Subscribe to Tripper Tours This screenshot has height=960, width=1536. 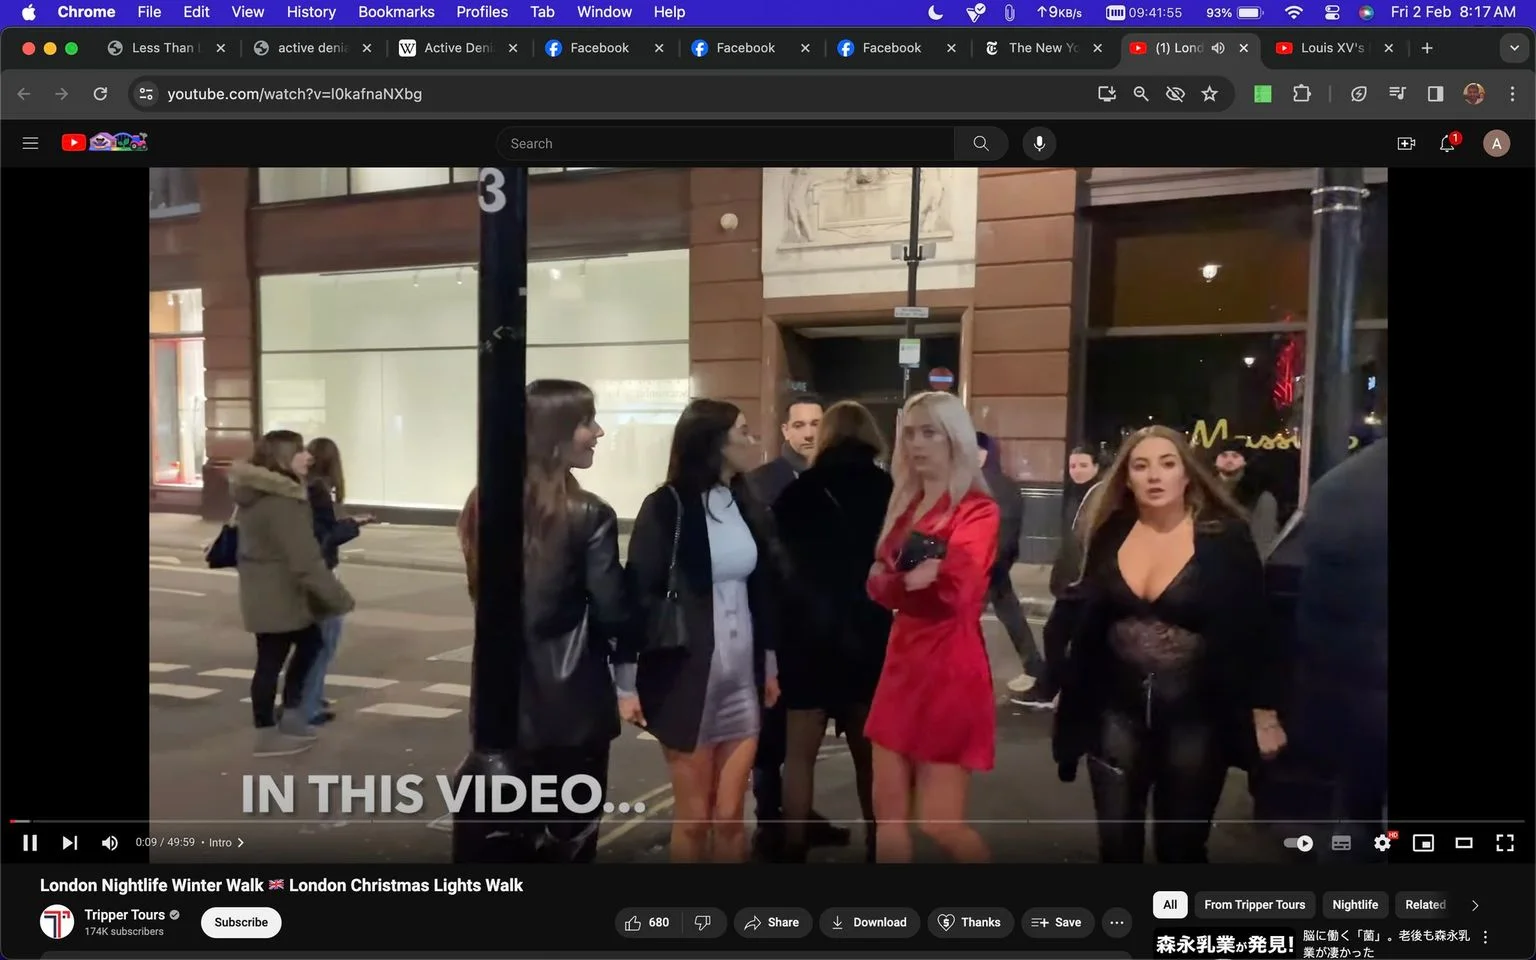click(x=241, y=922)
